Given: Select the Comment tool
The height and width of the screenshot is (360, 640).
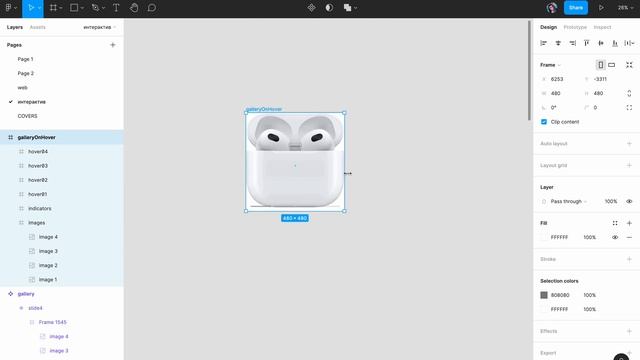Looking at the screenshot, I should [x=151, y=8].
